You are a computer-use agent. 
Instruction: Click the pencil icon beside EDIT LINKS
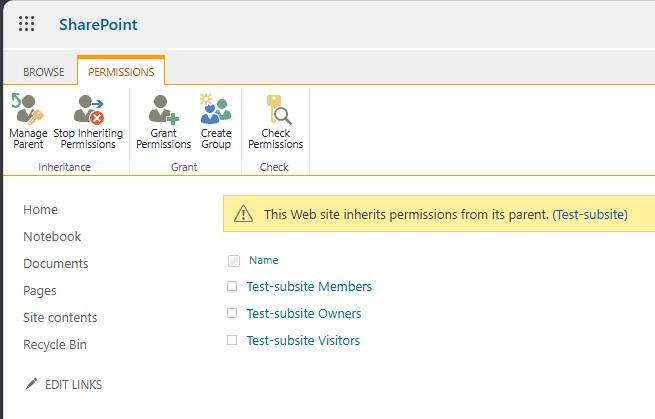pyautogui.click(x=31, y=384)
